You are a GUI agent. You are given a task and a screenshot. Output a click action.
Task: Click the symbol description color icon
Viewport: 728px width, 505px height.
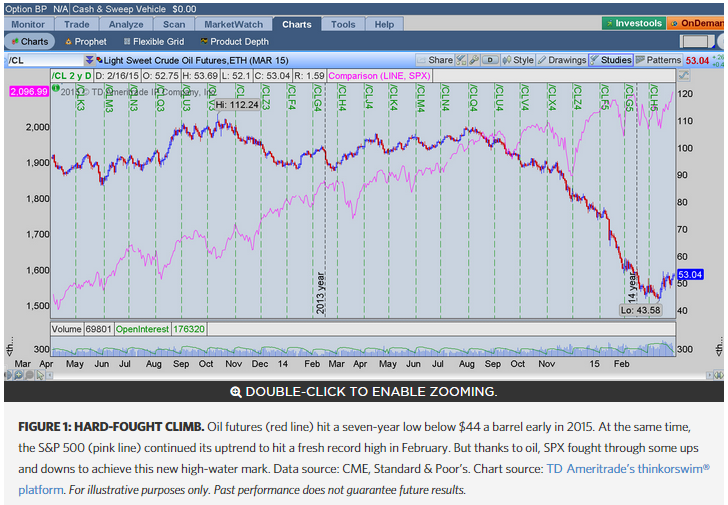[99, 60]
